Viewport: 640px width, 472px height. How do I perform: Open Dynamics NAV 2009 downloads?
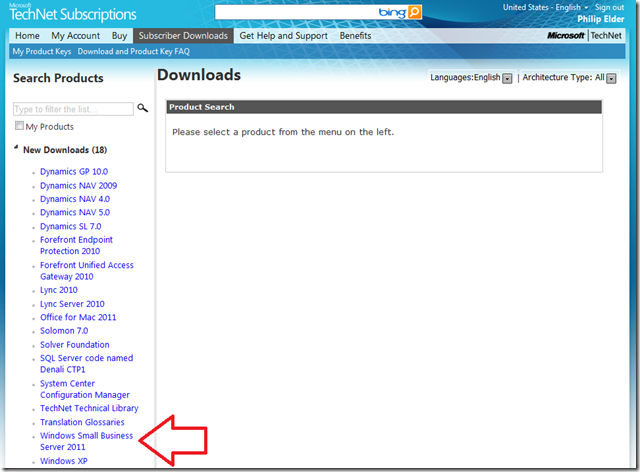(78, 185)
